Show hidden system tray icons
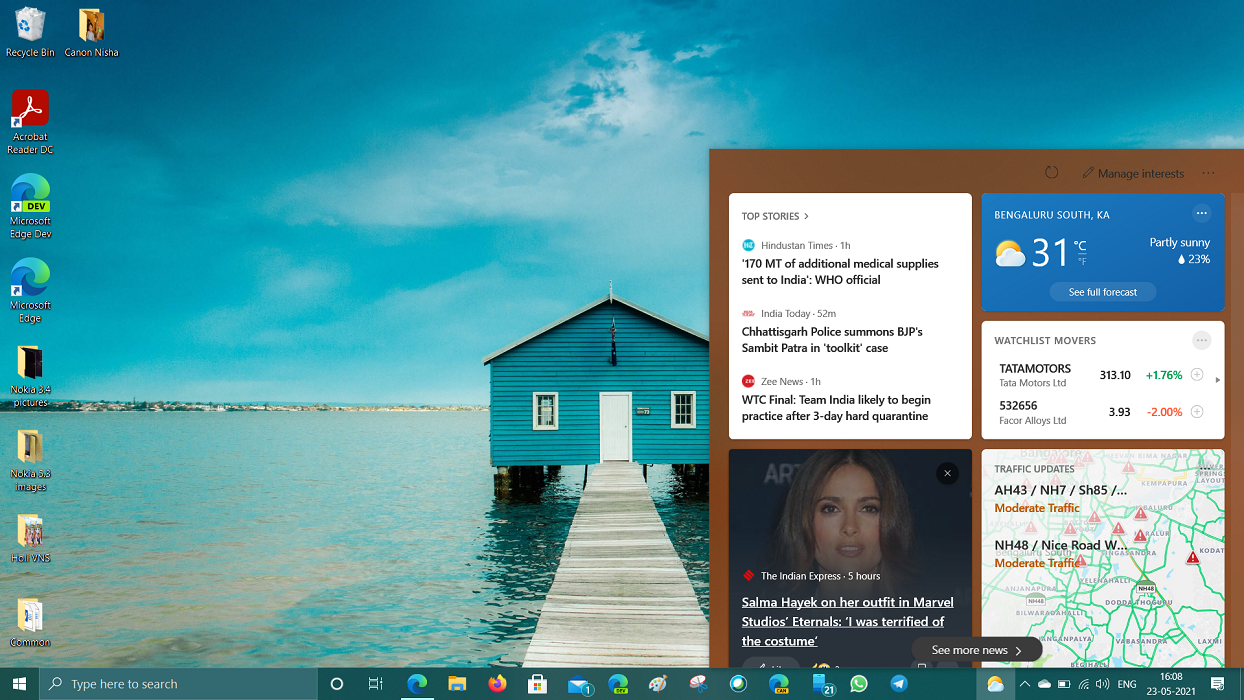Viewport: 1244px width, 700px height. coord(1023,684)
